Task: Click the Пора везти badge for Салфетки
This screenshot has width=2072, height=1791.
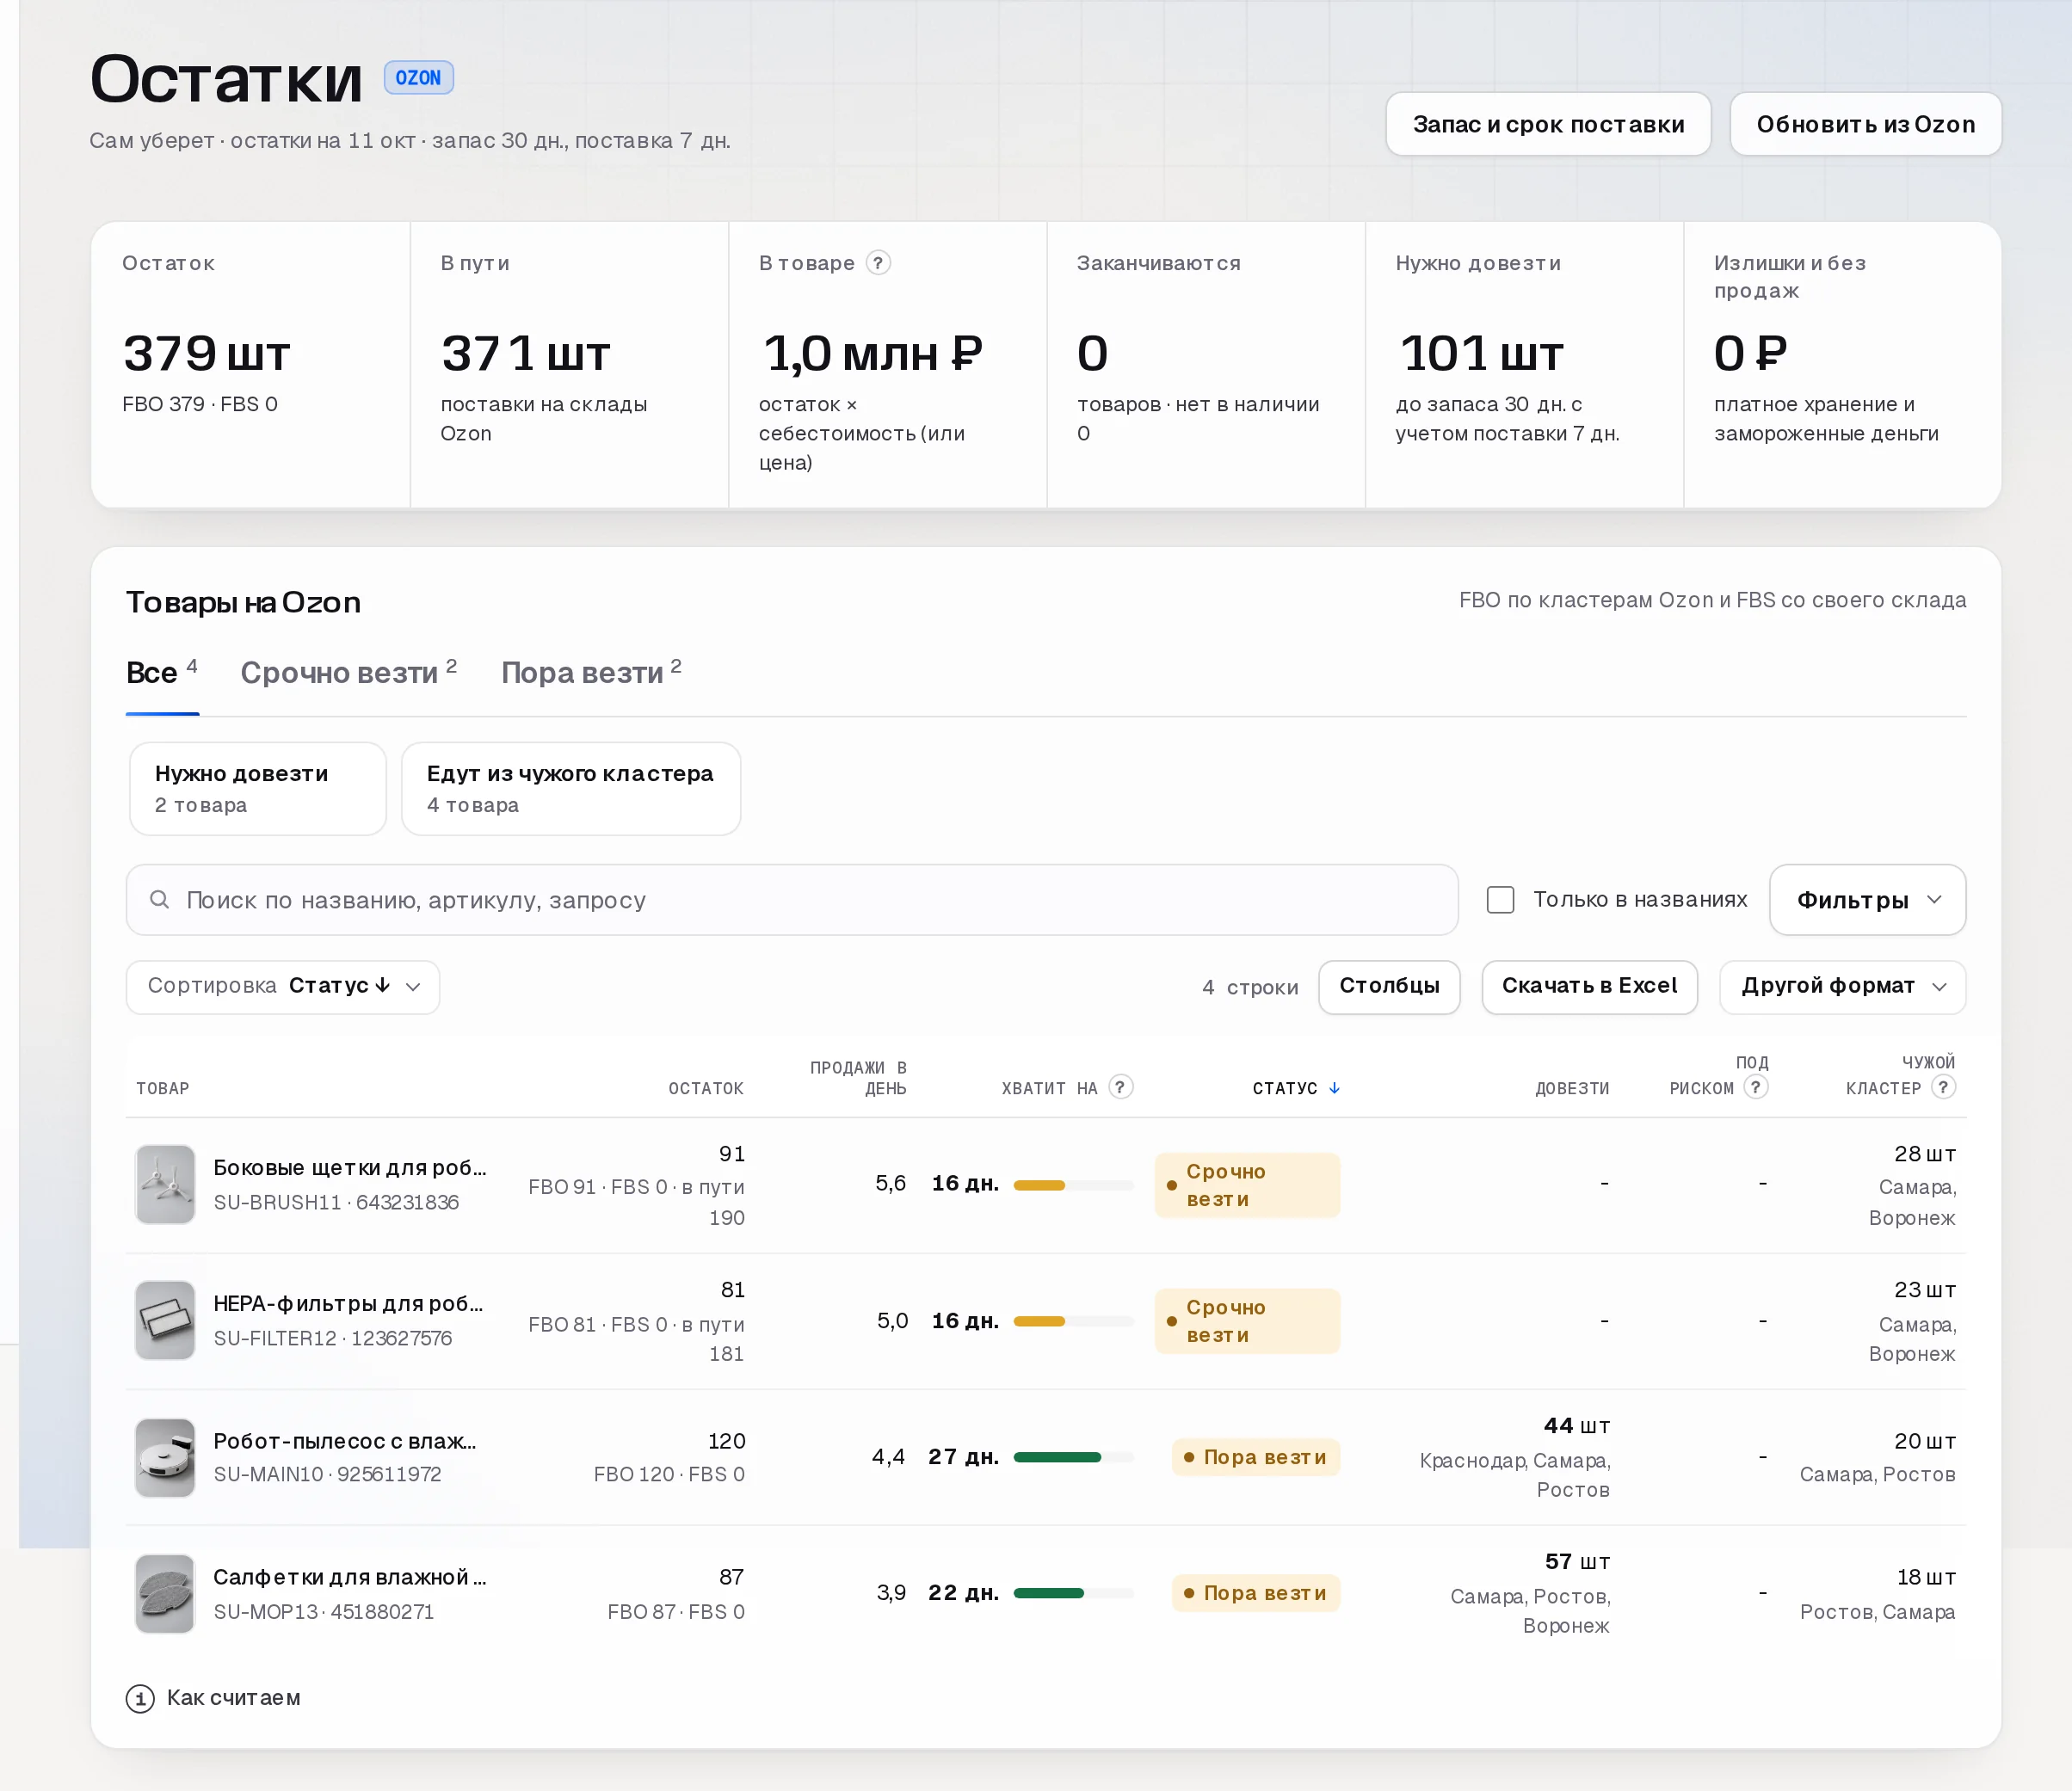Action: click(1255, 1593)
